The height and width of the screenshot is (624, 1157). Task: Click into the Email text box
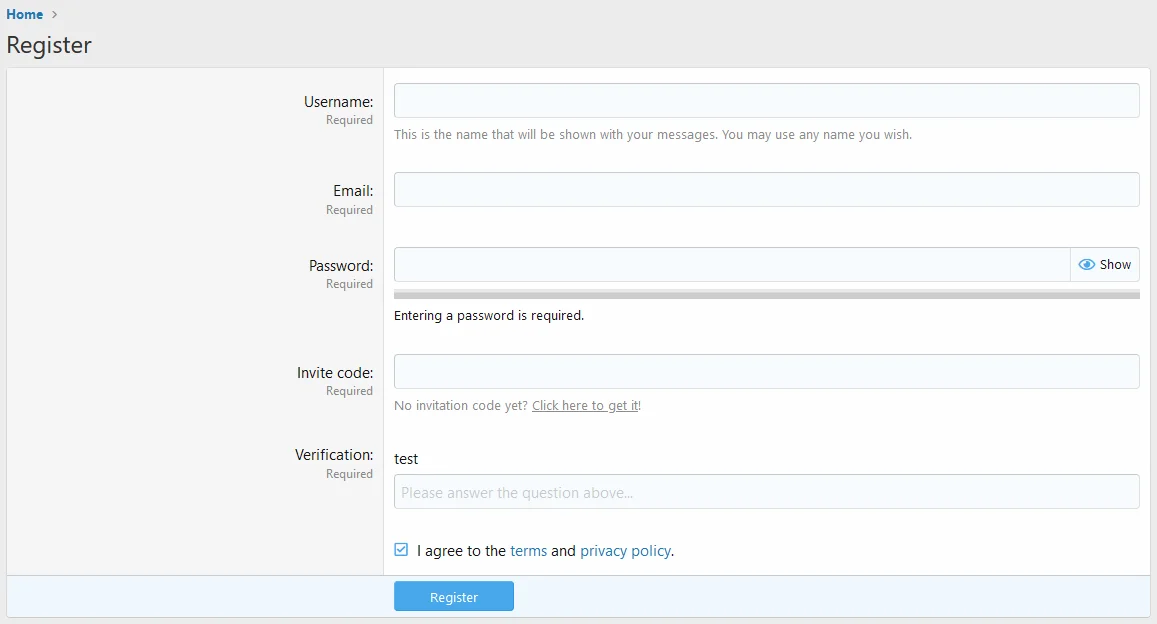pos(766,190)
